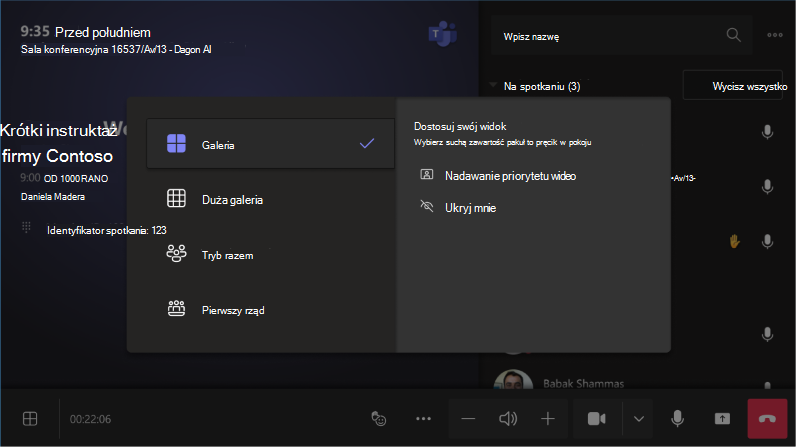
Task: Click the Daniela Madera organizer name
Action: point(53,197)
